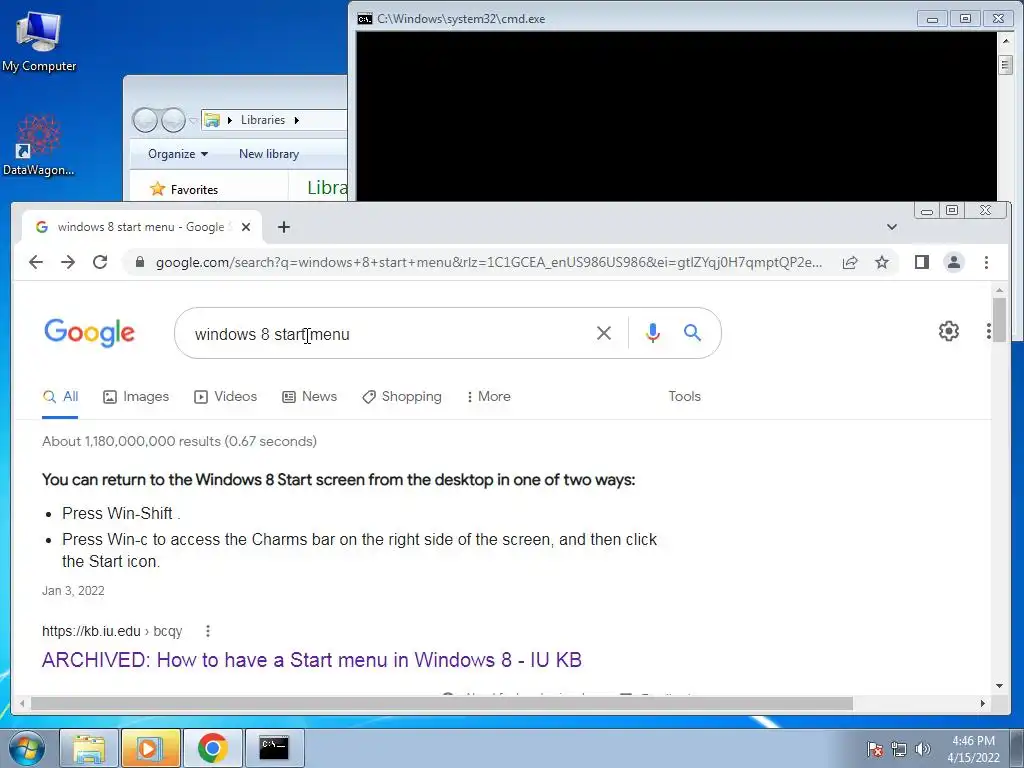Viewport: 1024px width, 768px height.
Task: Clear the Google search box
Action: pos(603,333)
